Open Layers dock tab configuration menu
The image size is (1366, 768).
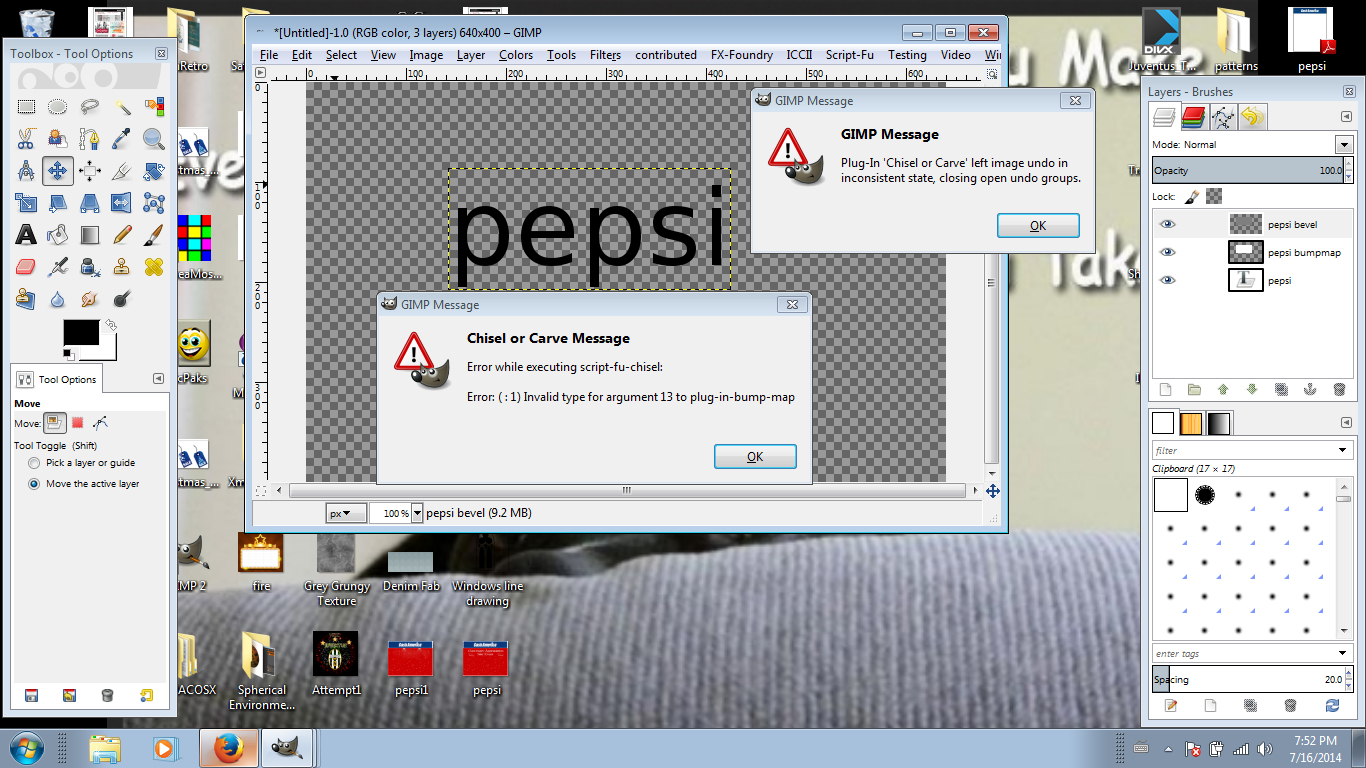coord(1346,118)
